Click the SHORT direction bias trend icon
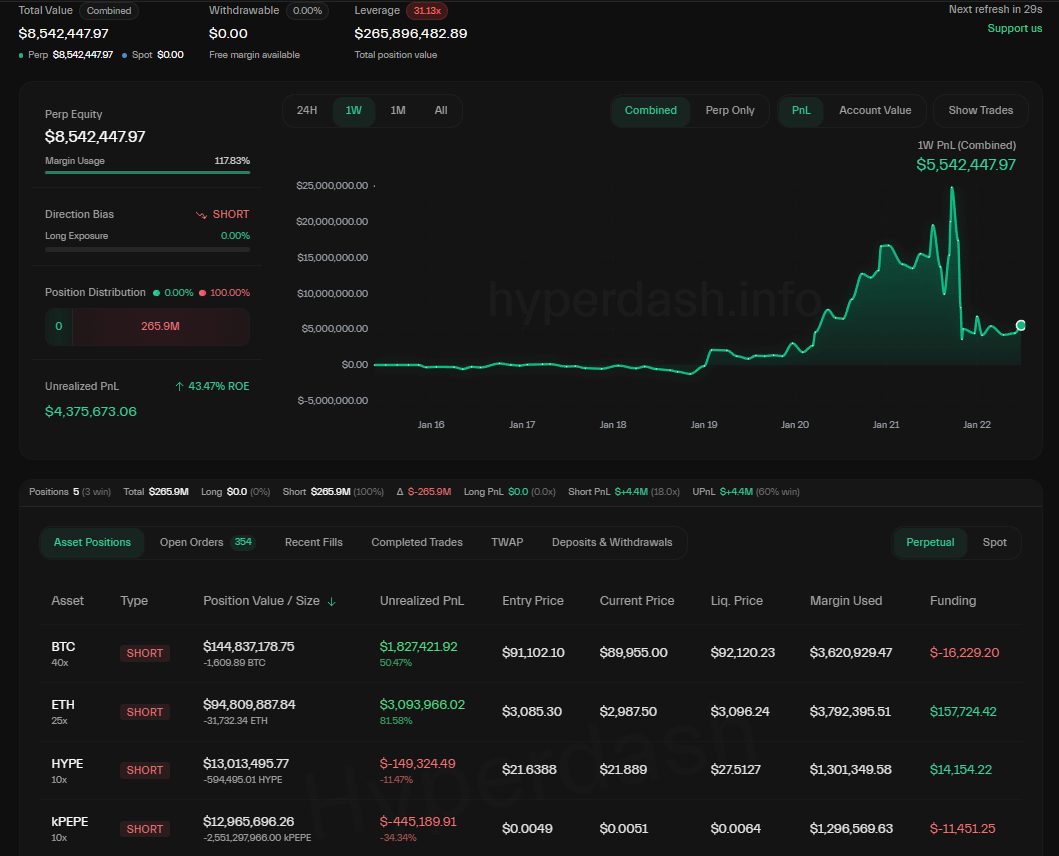 click(x=201, y=215)
